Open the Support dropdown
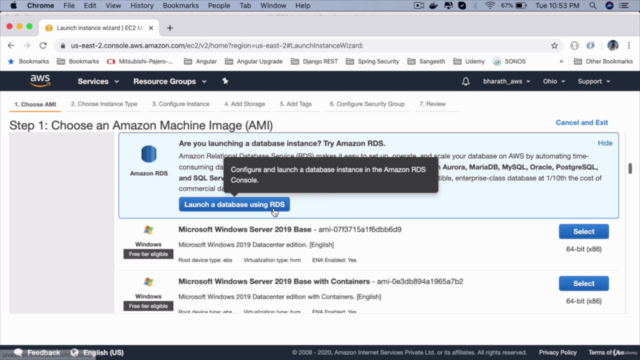 (x=594, y=81)
